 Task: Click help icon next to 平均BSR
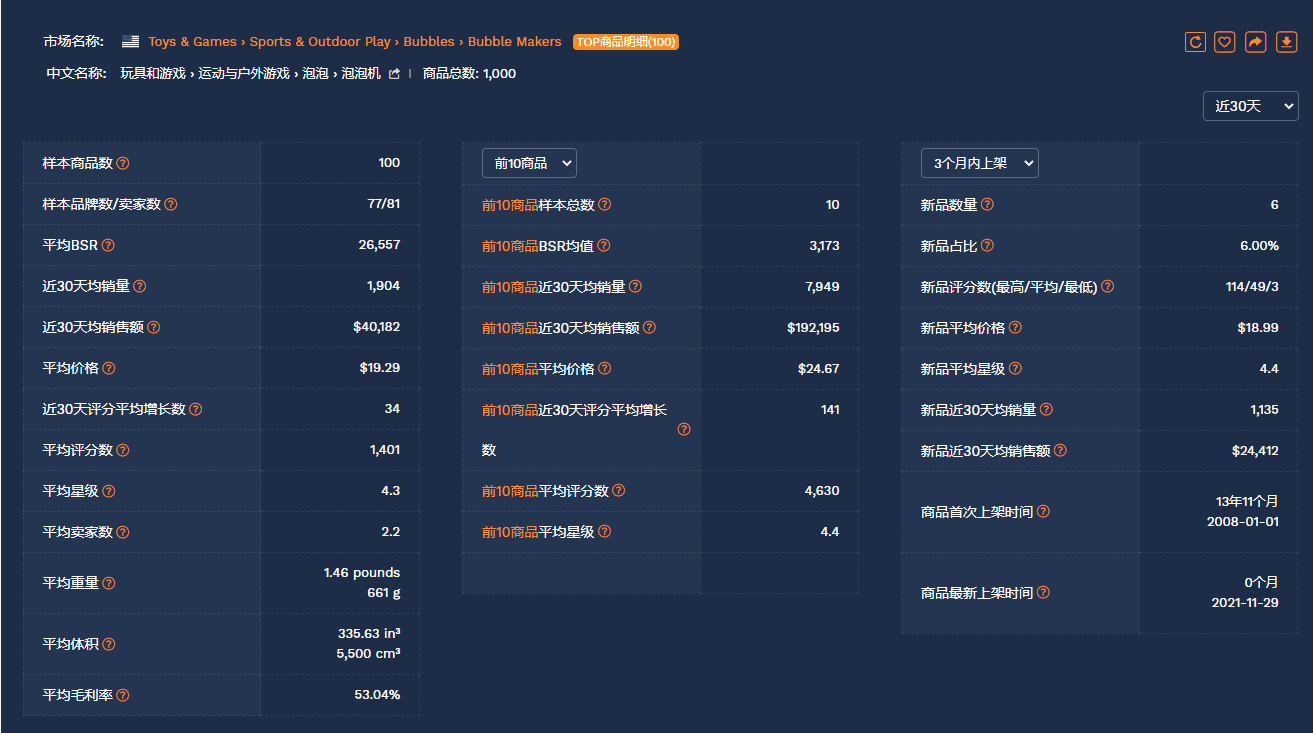tap(108, 245)
